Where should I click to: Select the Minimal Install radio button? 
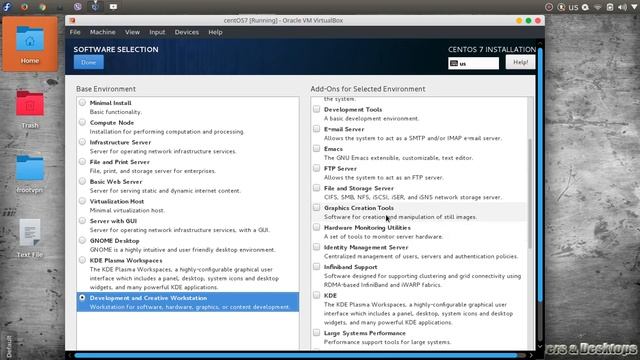tap(82, 102)
